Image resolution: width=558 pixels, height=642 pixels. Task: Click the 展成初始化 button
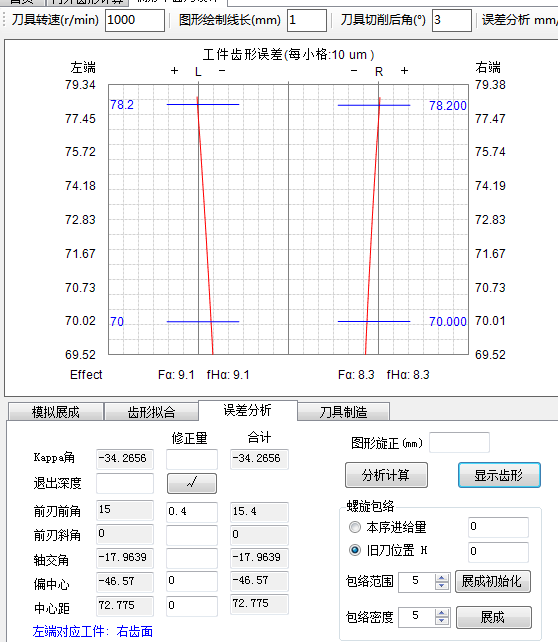click(x=492, y=581)
